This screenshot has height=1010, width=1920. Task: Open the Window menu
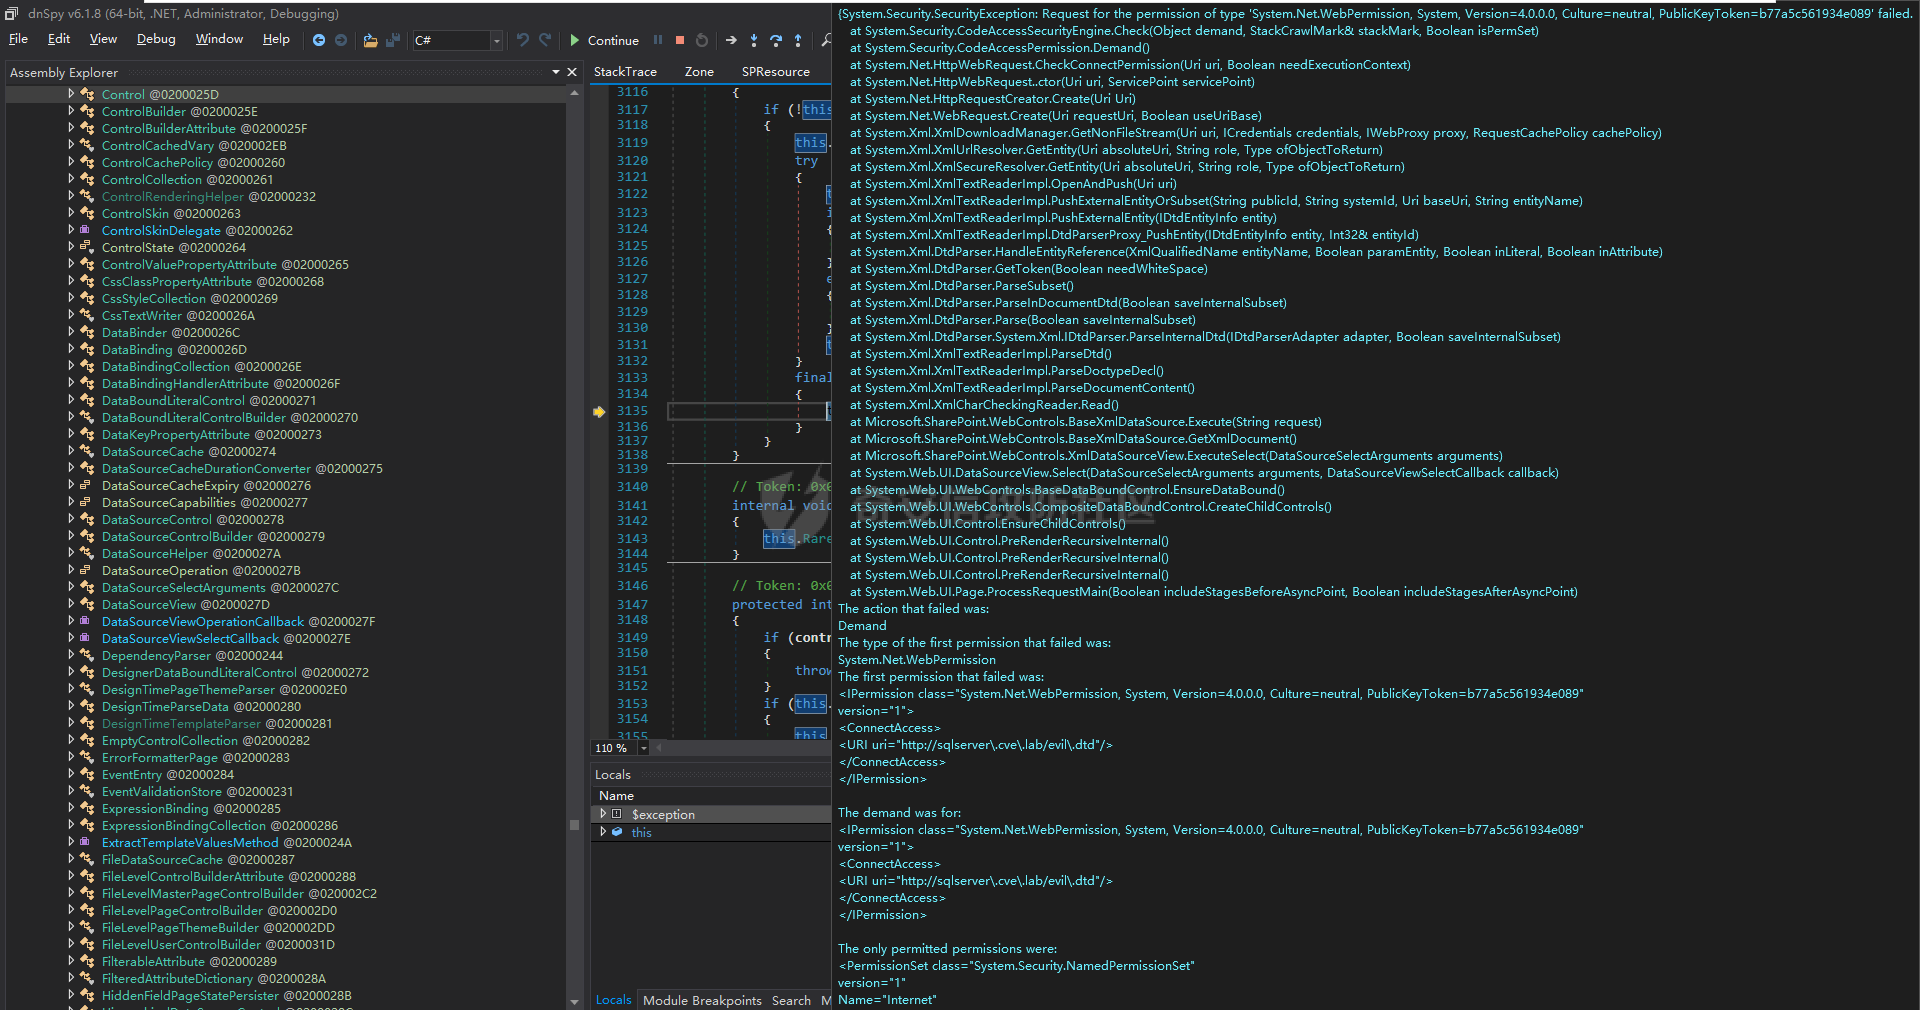click(x=219, y=39)
